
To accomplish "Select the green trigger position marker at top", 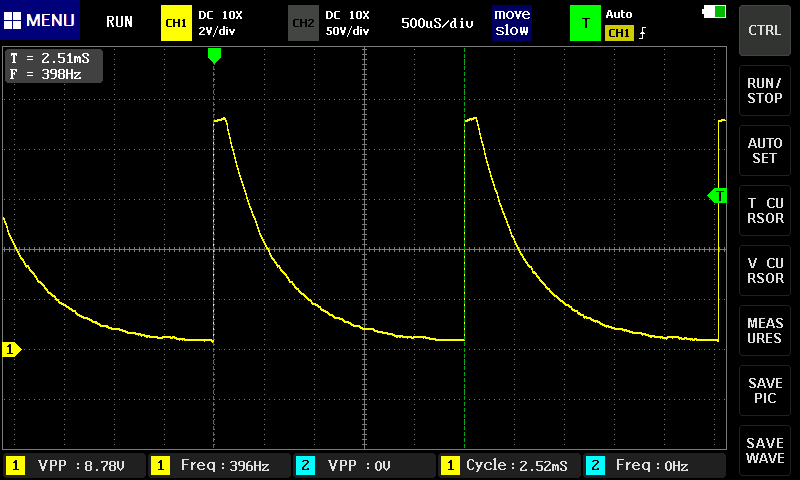I will pyautogui.click(x=214, y=56).
